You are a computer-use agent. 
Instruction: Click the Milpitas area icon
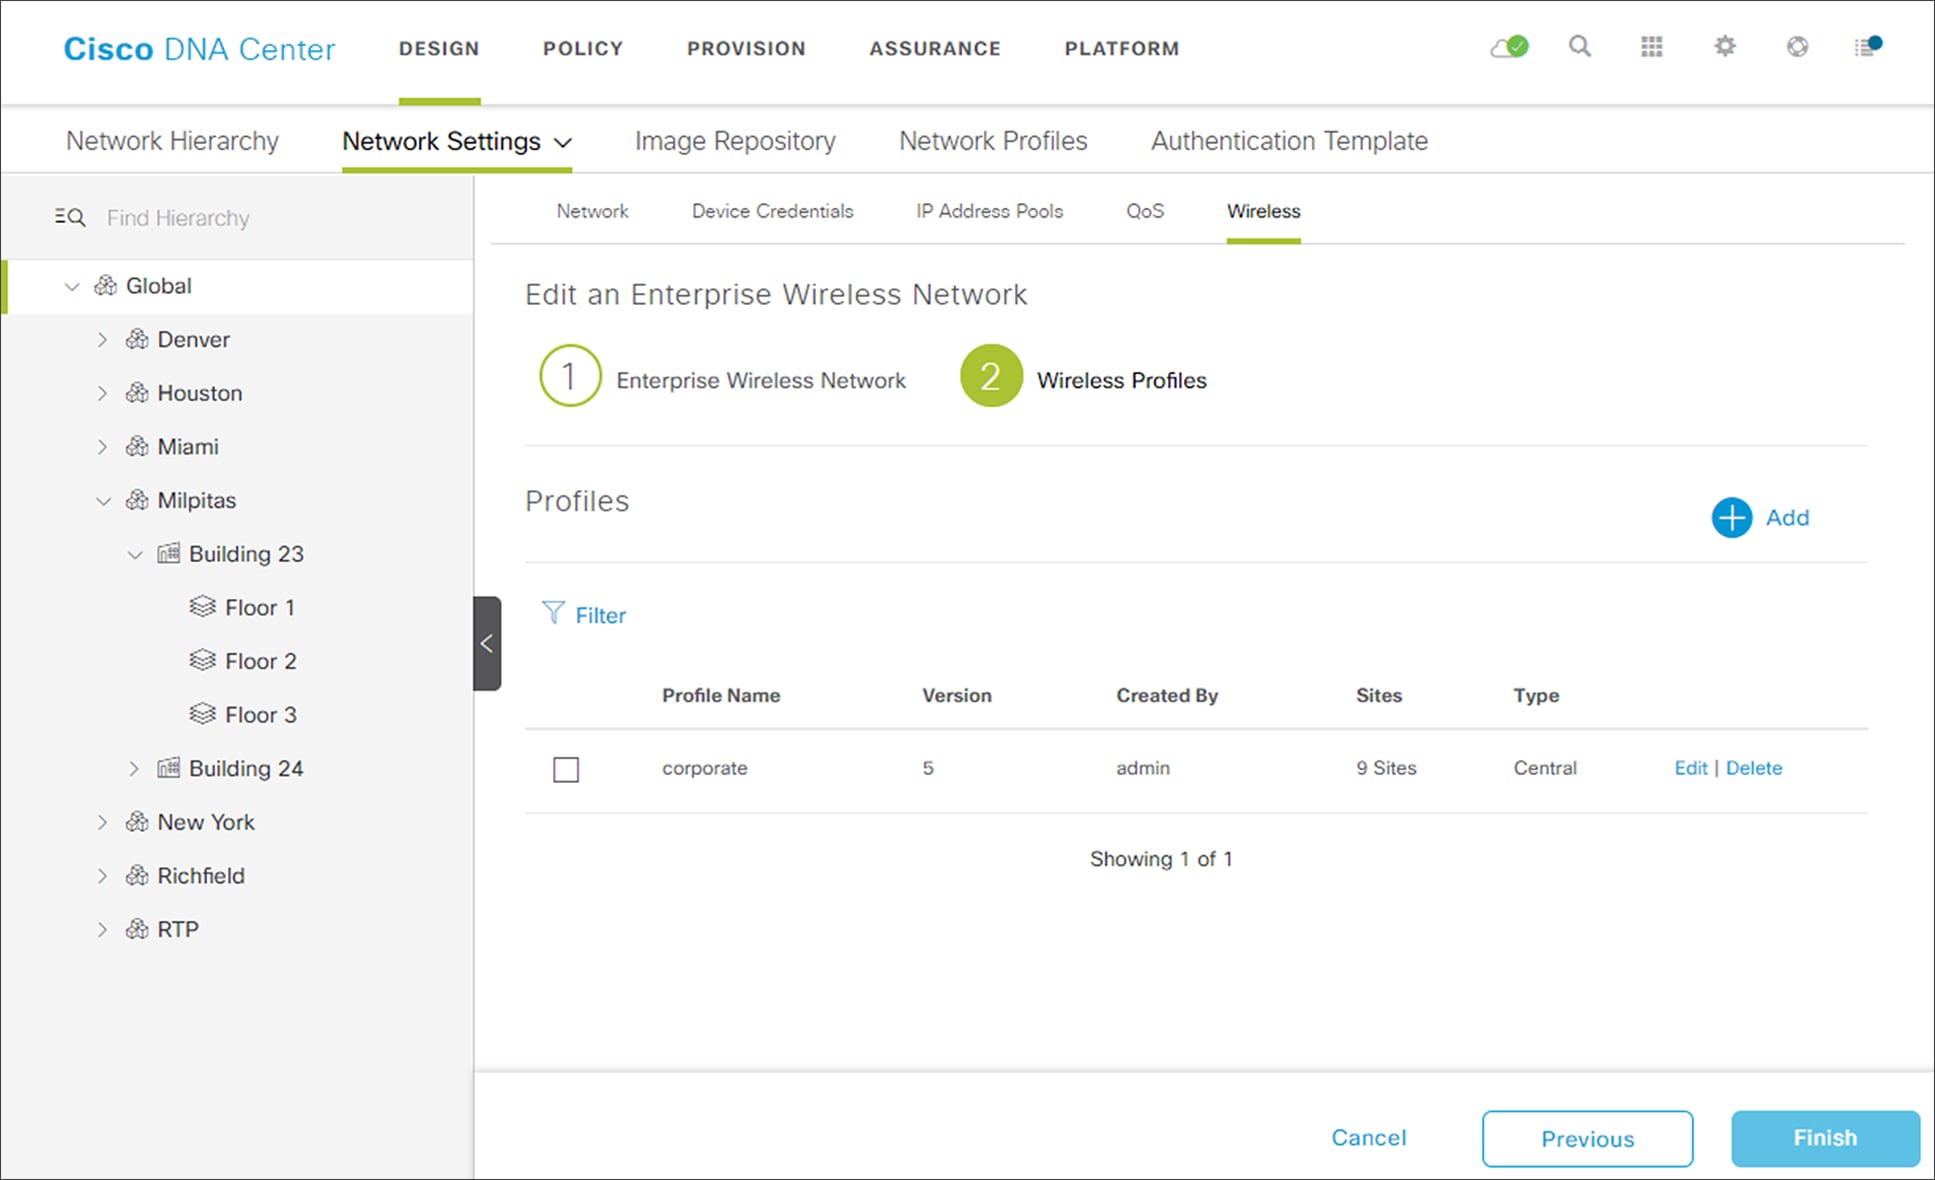137,500
